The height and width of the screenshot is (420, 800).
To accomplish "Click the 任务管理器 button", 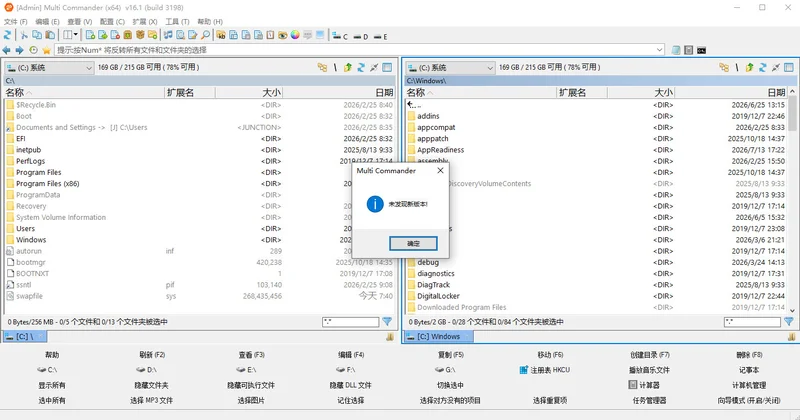I will click(x=649, y=401).
